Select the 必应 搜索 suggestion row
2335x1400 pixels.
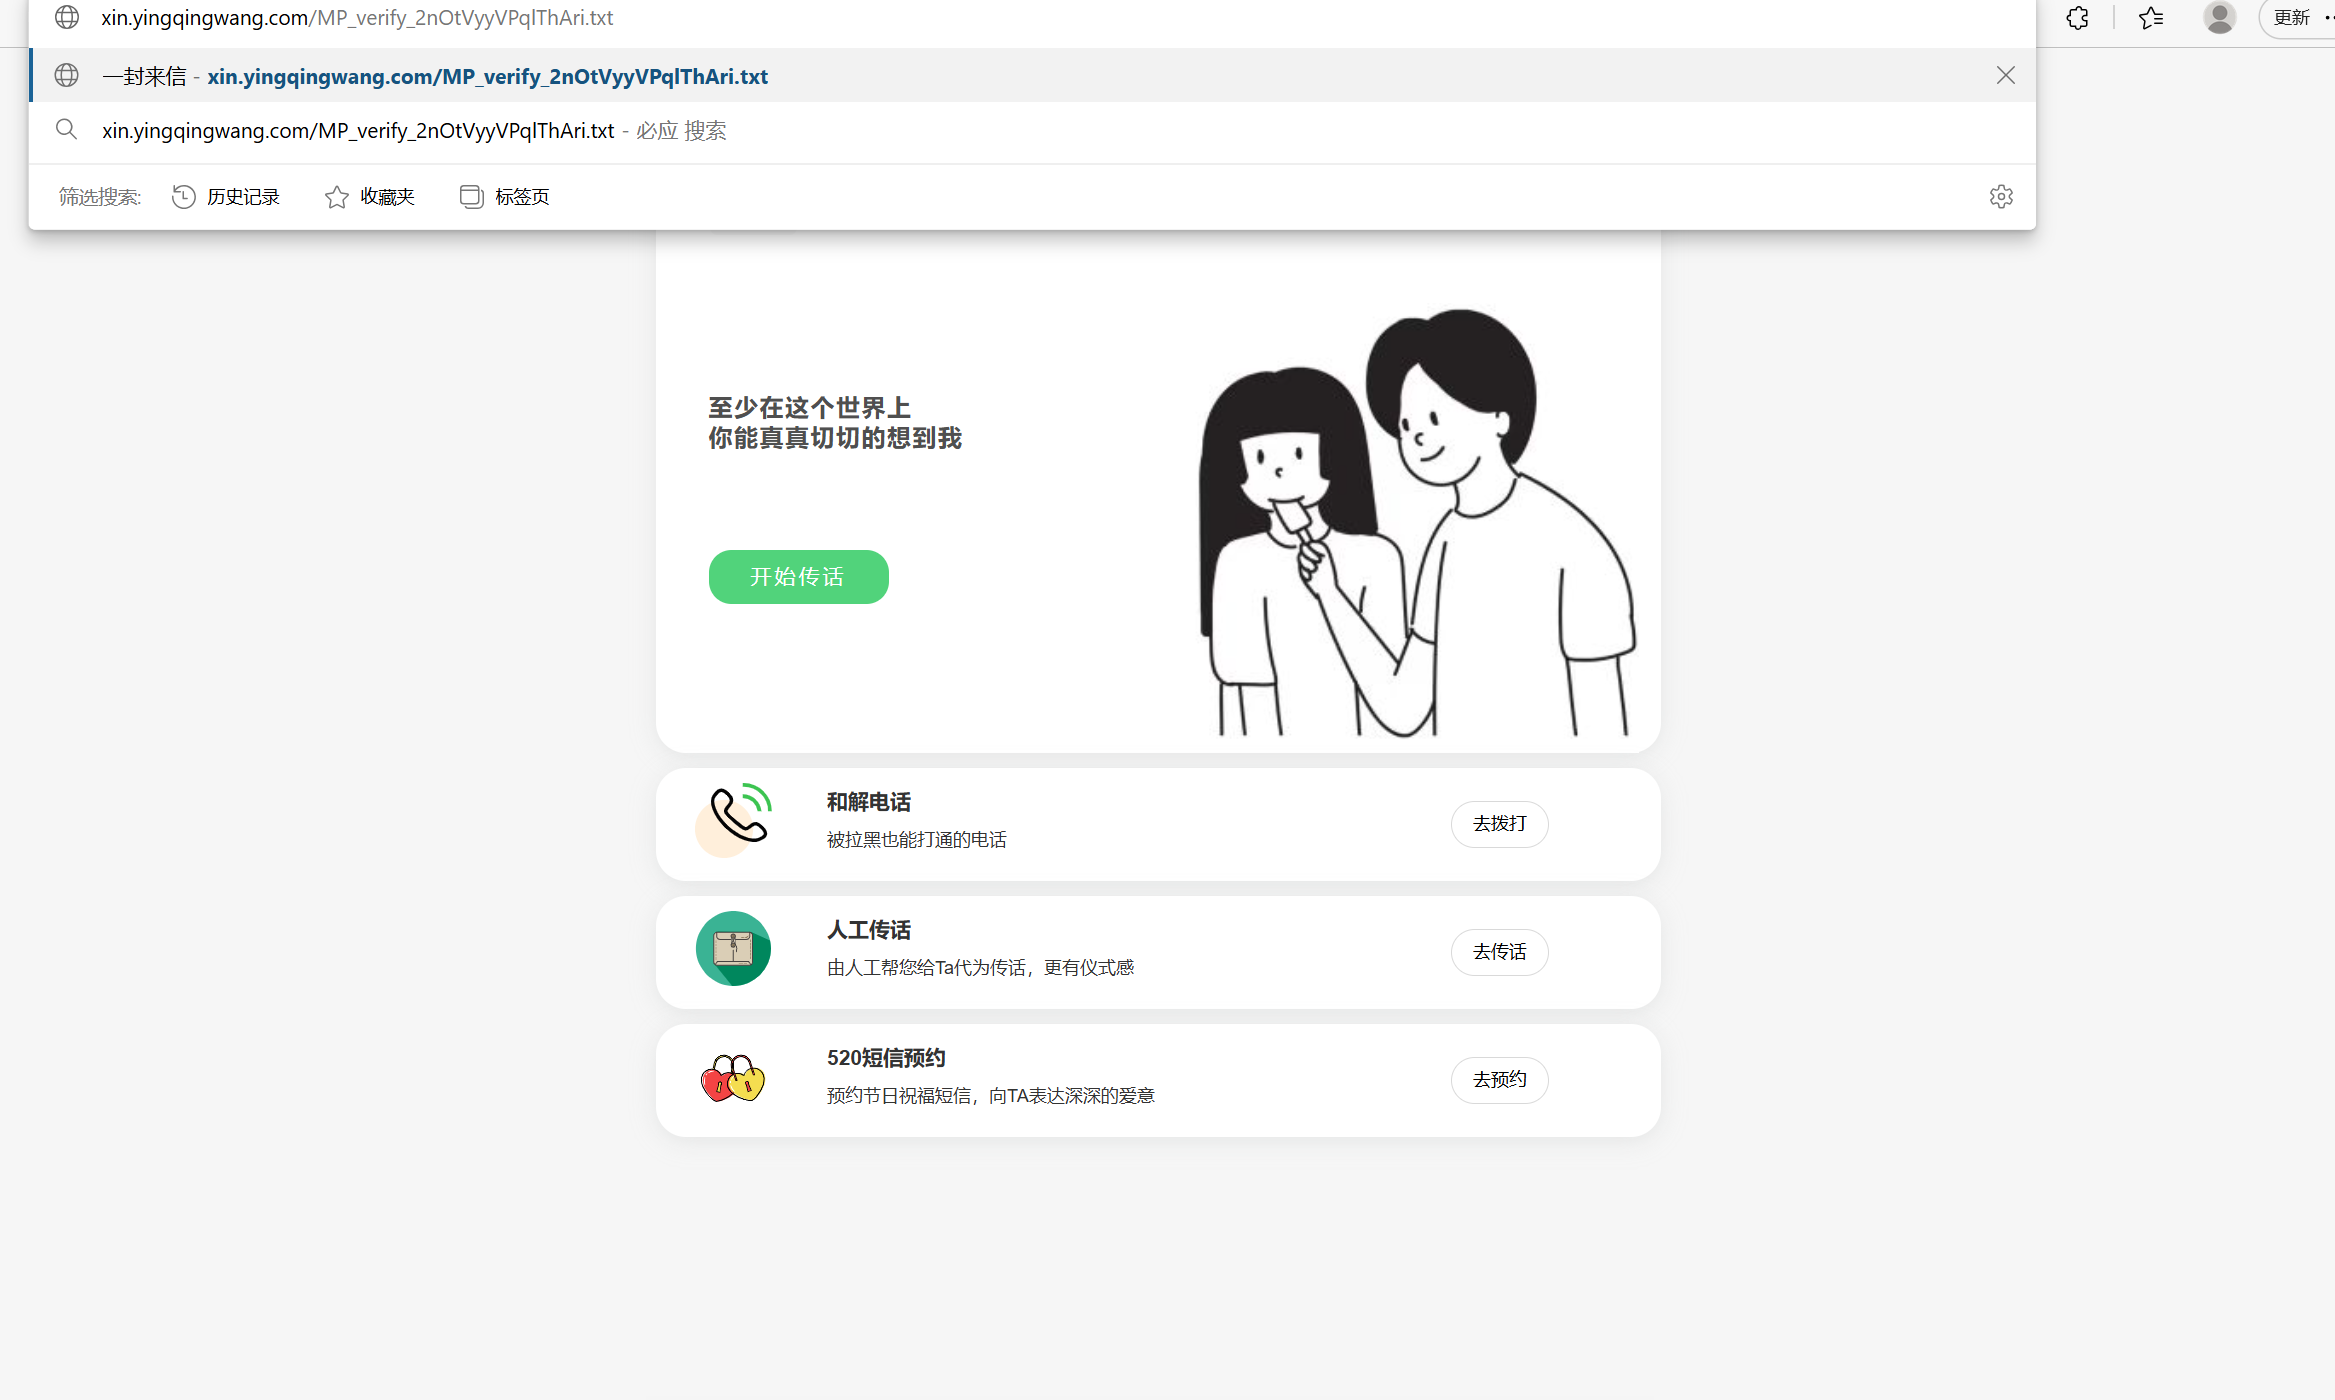point(413,131)
